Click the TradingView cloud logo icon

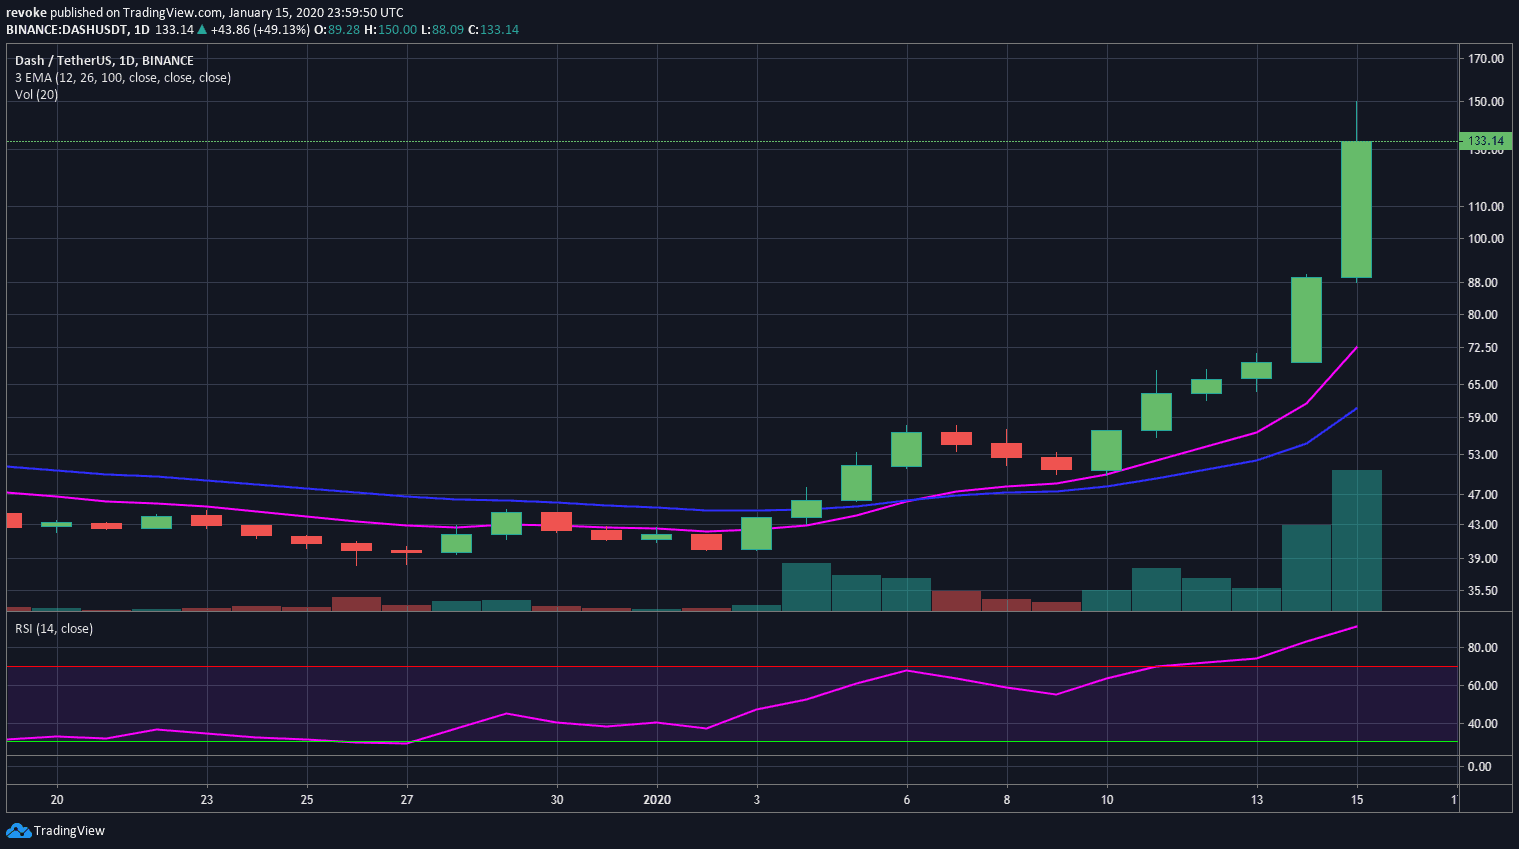pyautogui.click(x=18, y=830)
